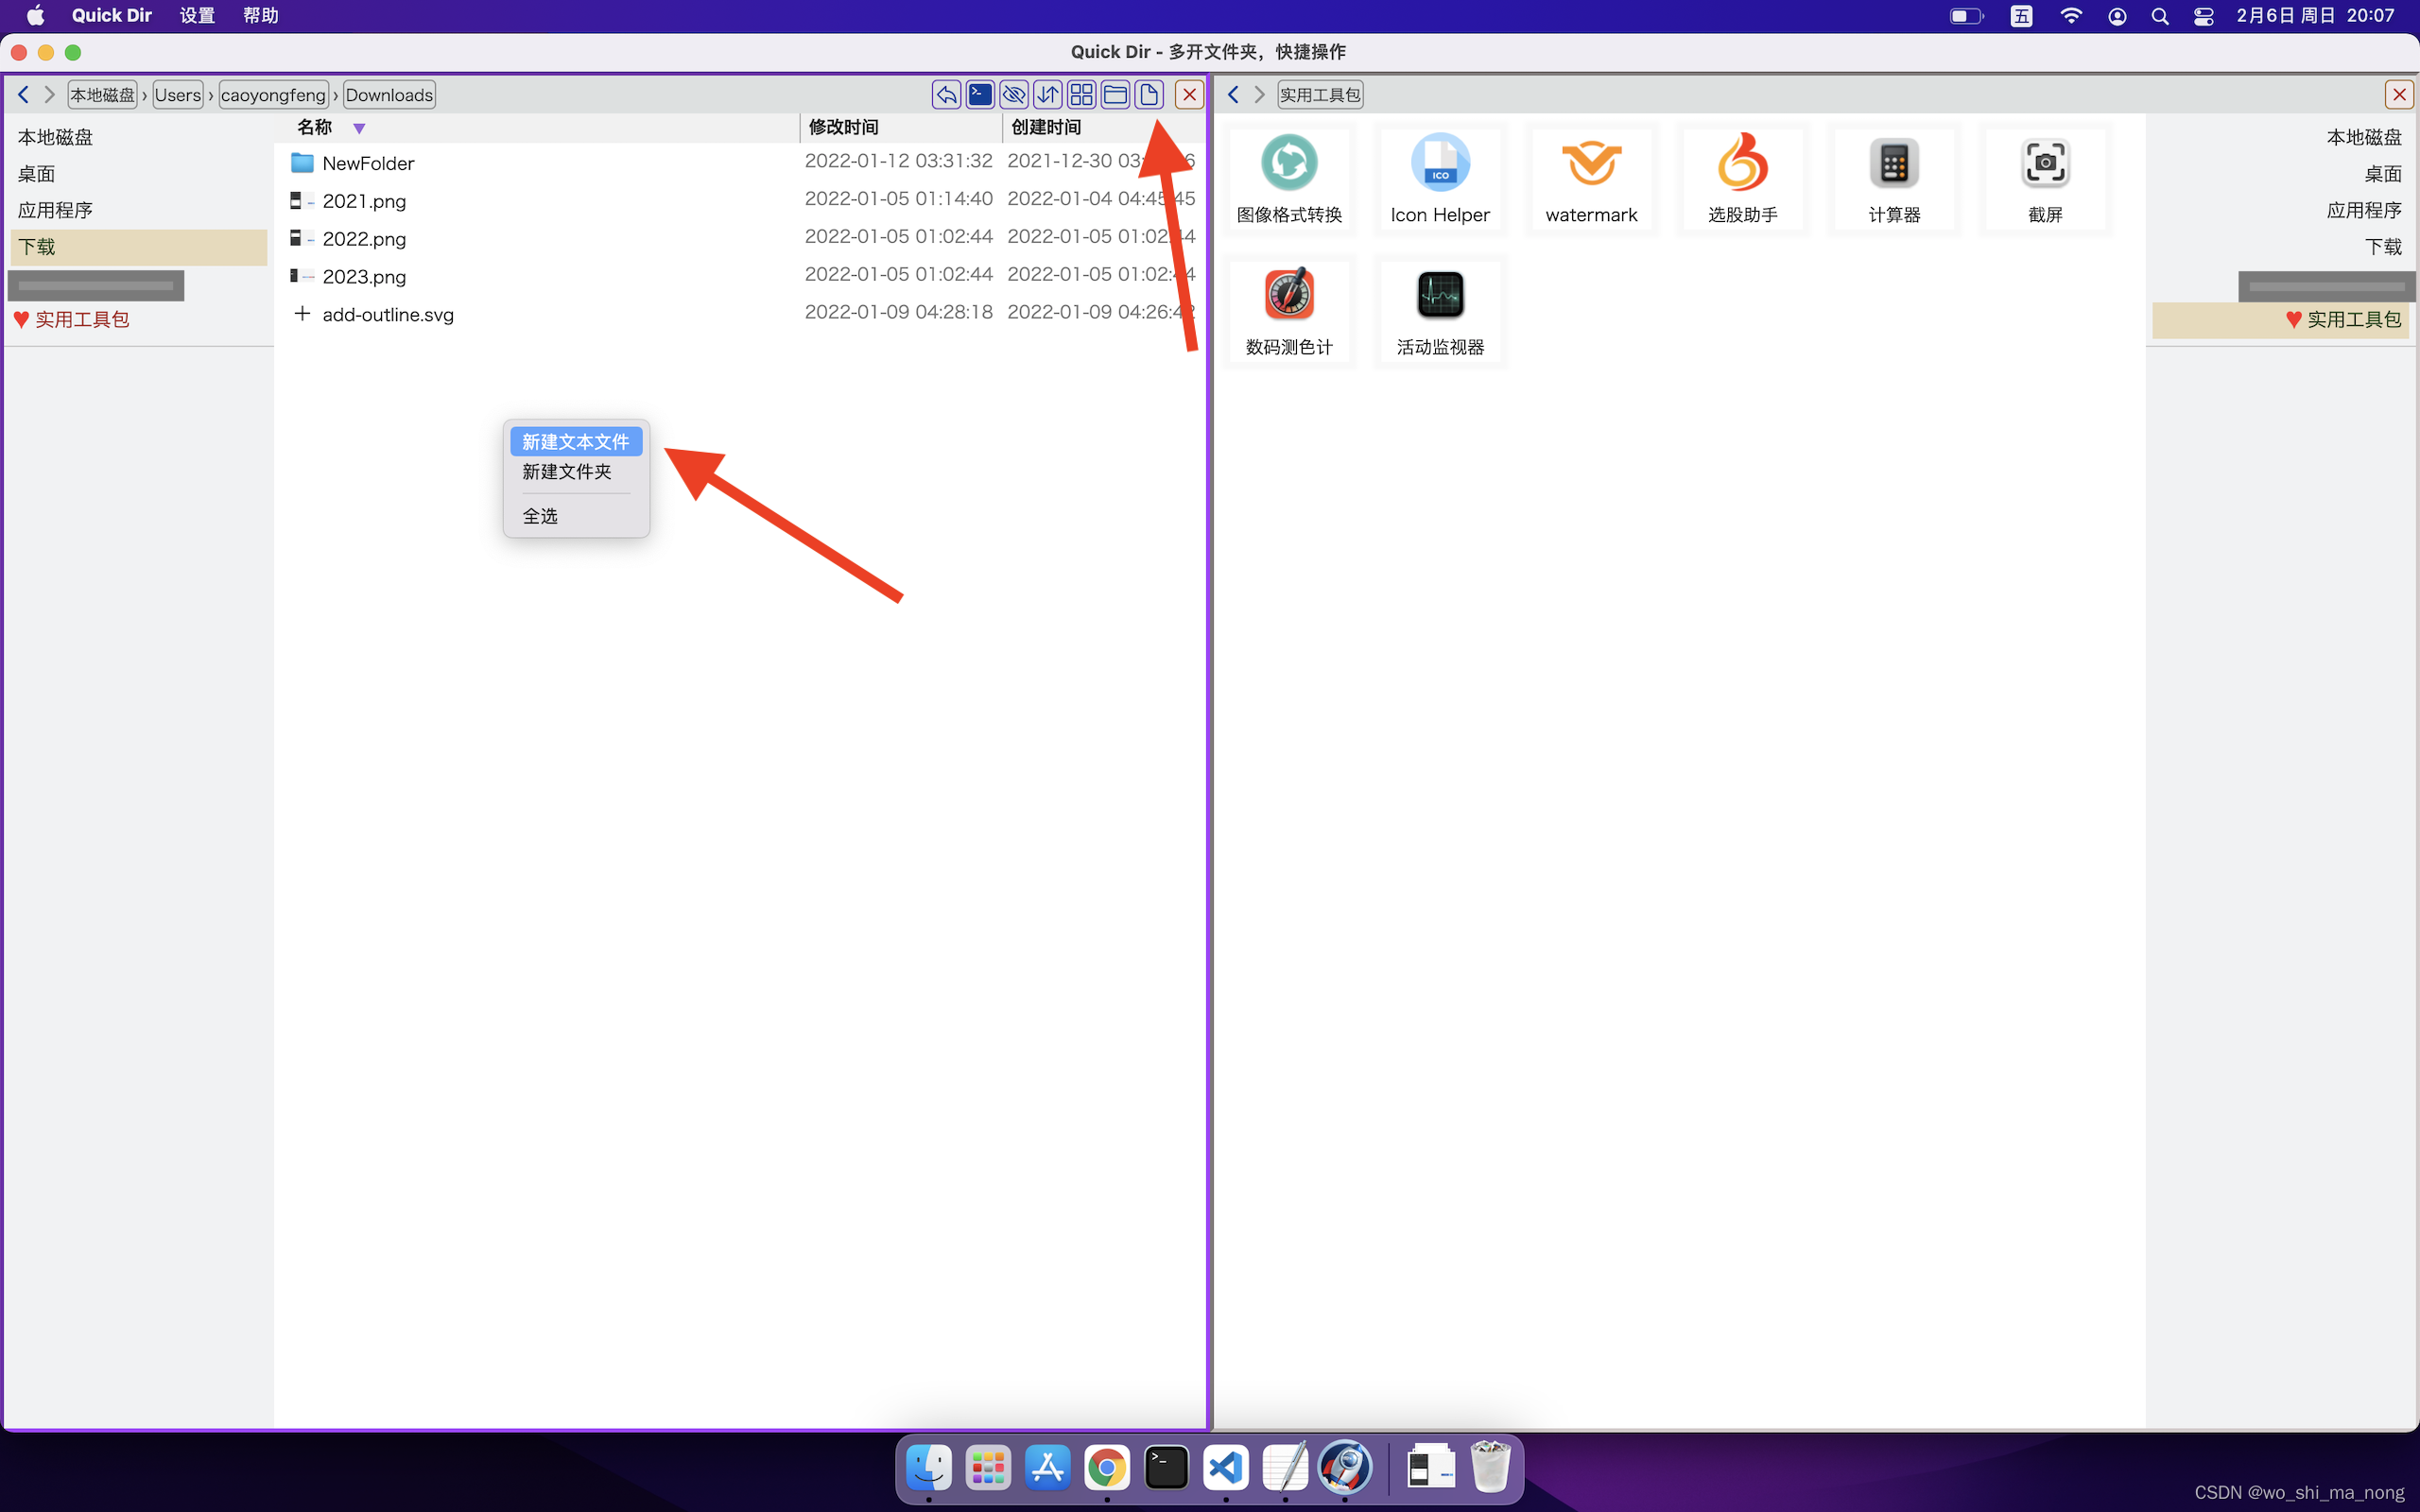Expand add-outline.svg tree item
Screen dimensions: 2420x1512
pos(302,314)
